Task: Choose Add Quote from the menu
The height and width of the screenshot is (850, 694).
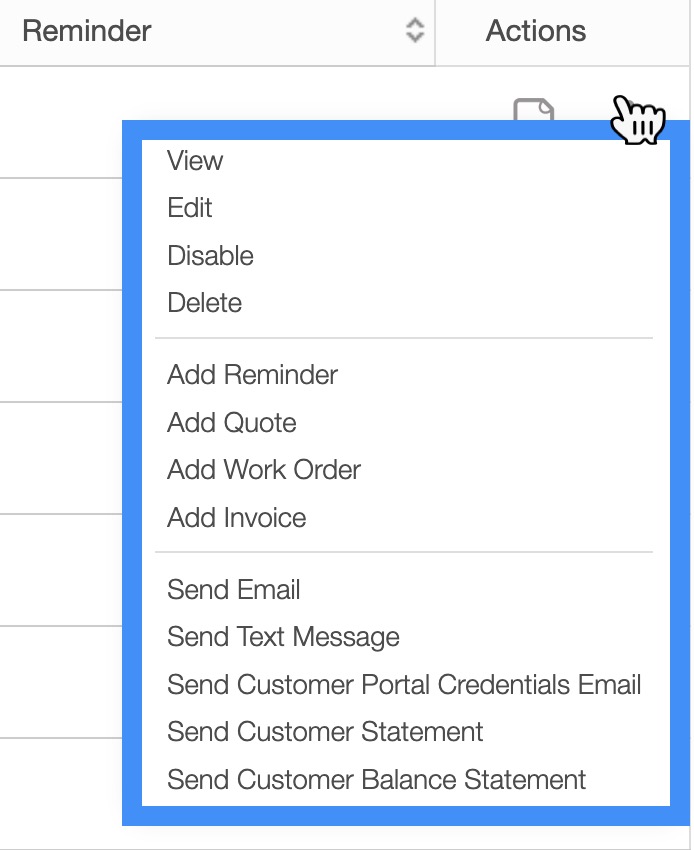Action: (232, 423)
